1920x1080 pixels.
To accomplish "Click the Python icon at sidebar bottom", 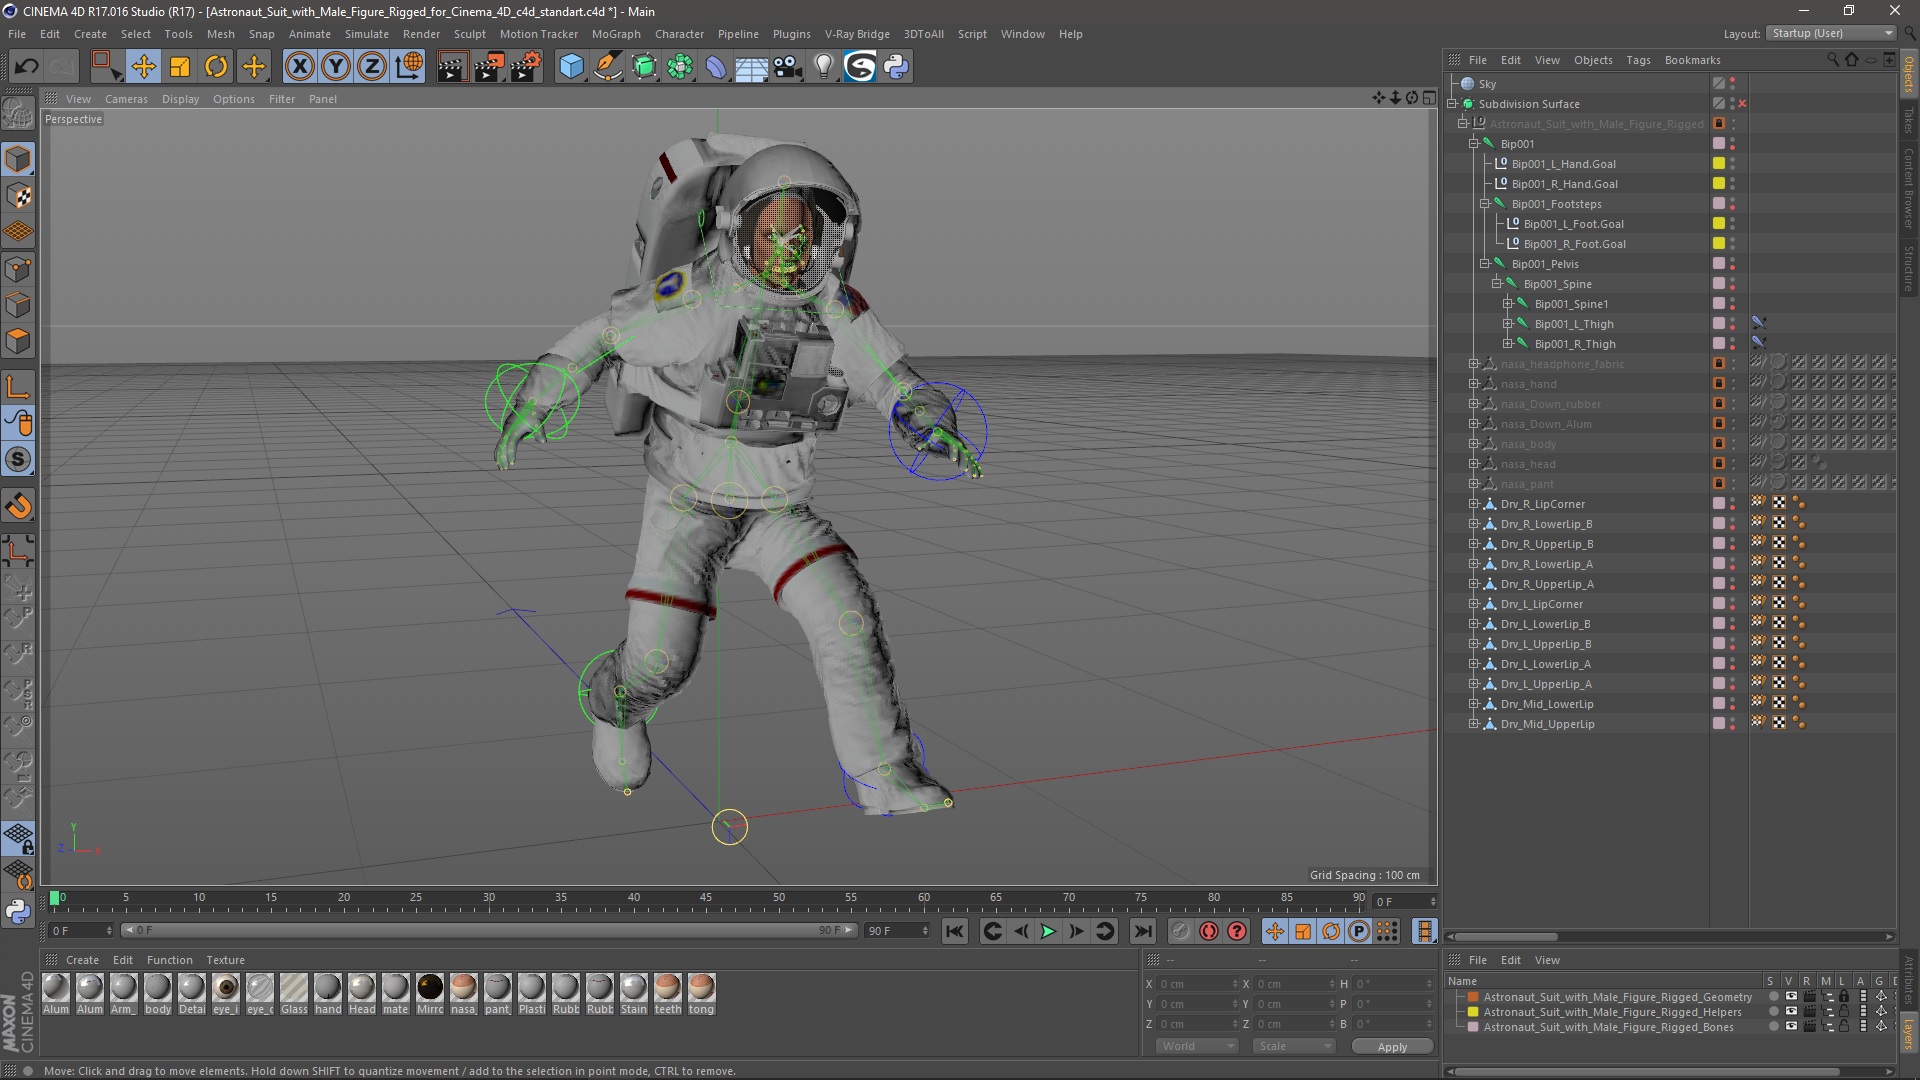I will pyautogui.click(x=18, y=911).
